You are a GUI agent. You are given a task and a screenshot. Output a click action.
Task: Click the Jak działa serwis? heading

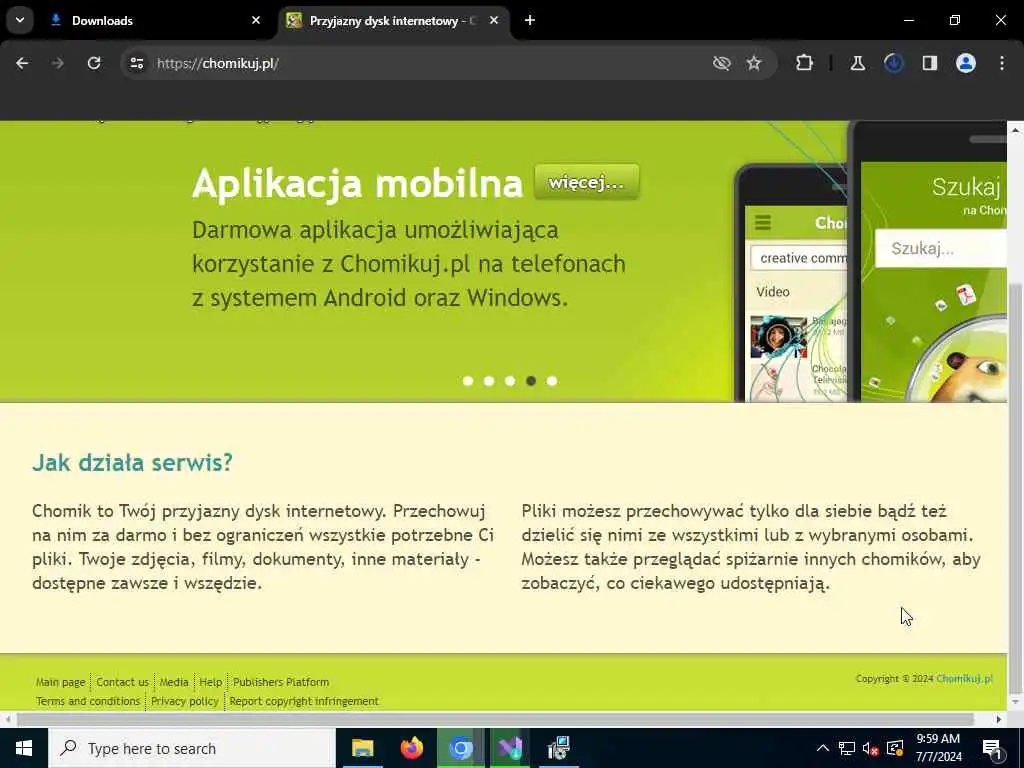click(x=133, y=462)
